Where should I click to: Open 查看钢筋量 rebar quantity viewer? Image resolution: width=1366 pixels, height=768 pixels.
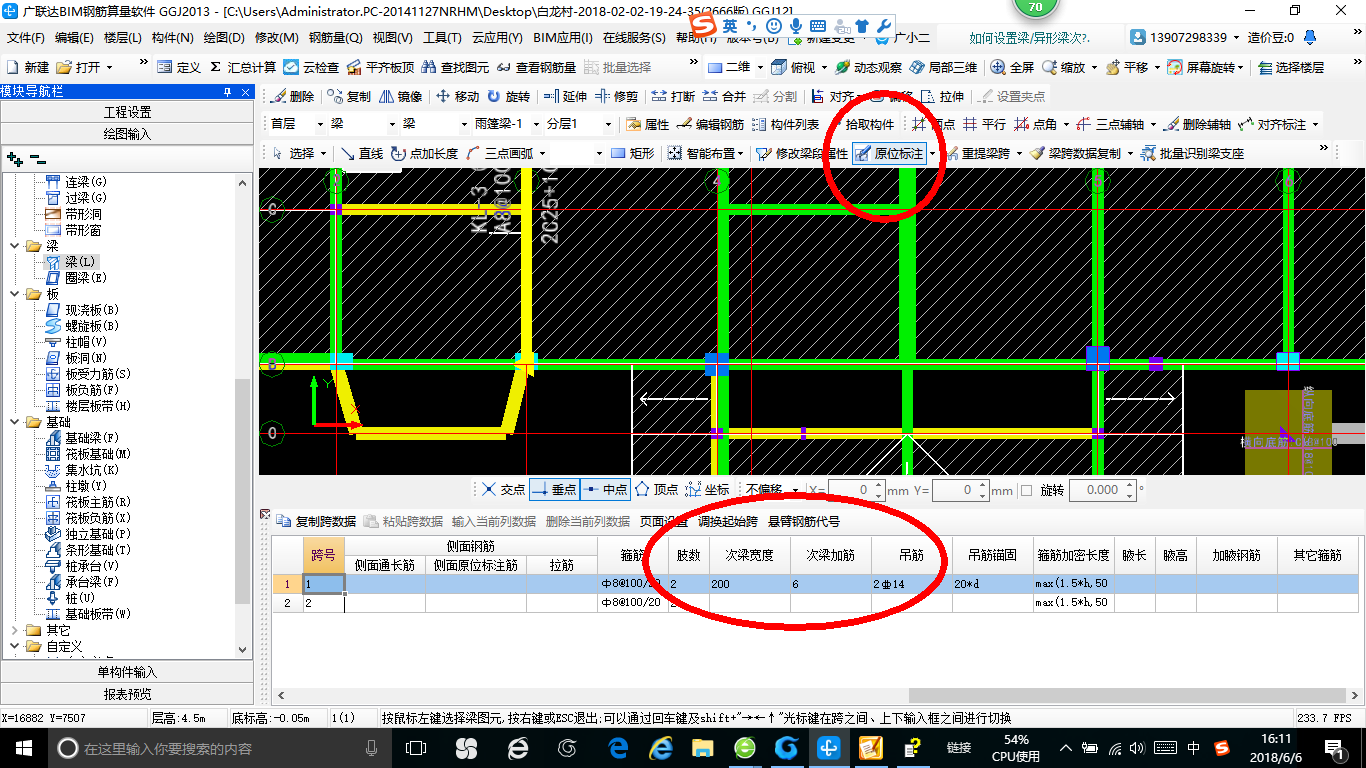pyautogui.click(x=535, y=67)
